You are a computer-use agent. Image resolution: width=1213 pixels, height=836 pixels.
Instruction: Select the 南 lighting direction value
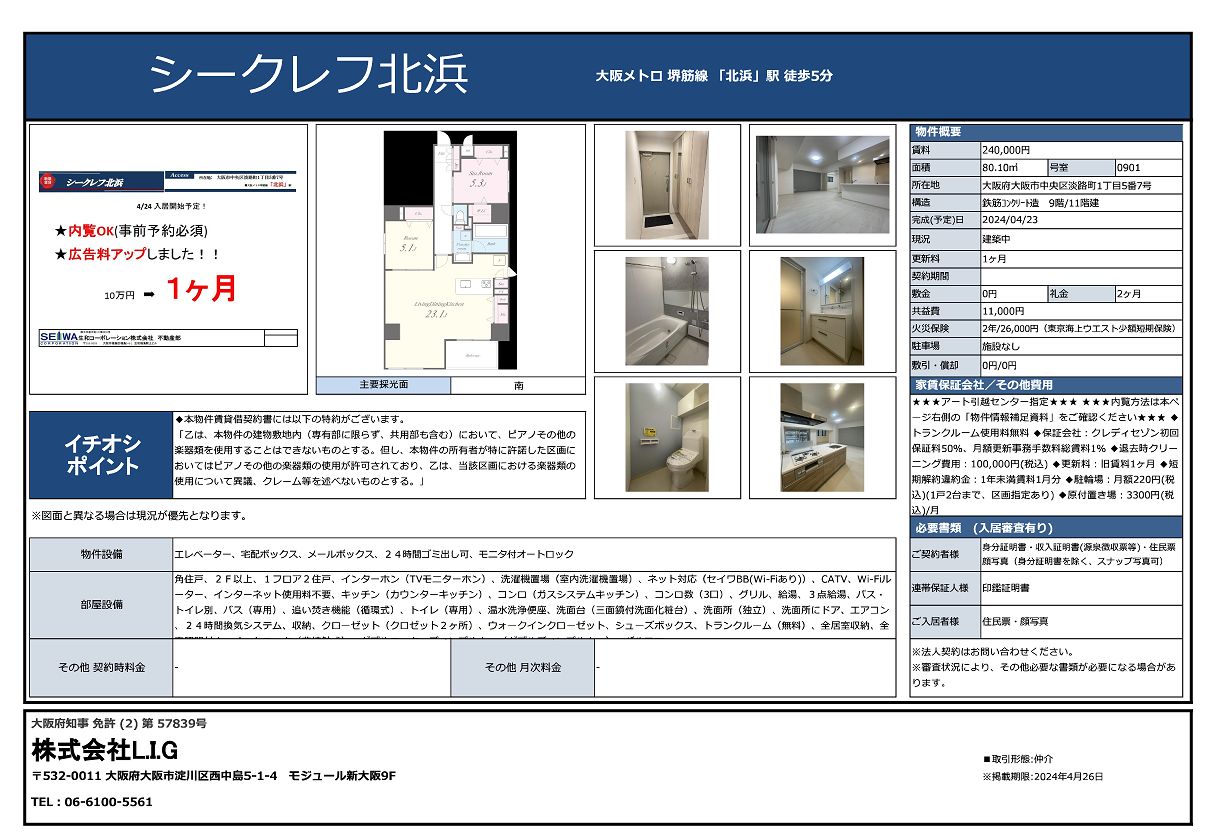click(518, 385)
